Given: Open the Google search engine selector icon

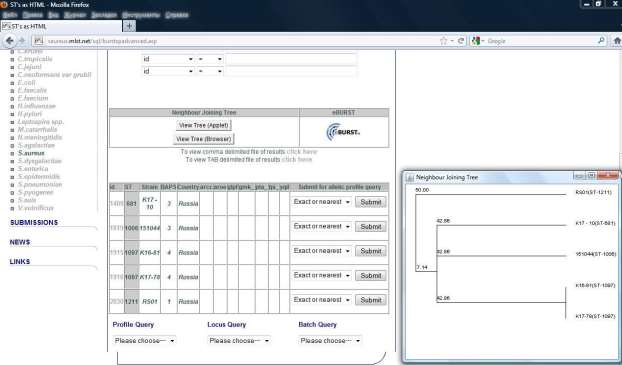Looking at the screenshot, I should [476, 41].
